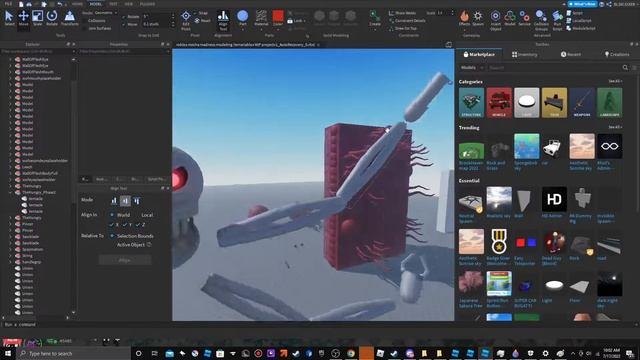Viewport: 640px width, 360px height.
Task: Select Active Object option
Action: click(131, 244)
